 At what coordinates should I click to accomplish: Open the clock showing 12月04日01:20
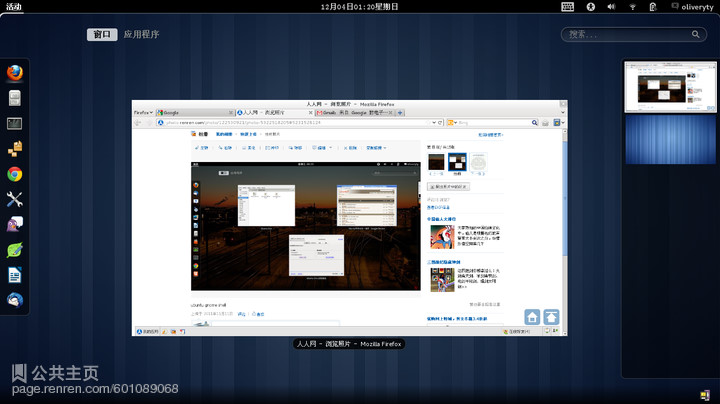point(359,6)
